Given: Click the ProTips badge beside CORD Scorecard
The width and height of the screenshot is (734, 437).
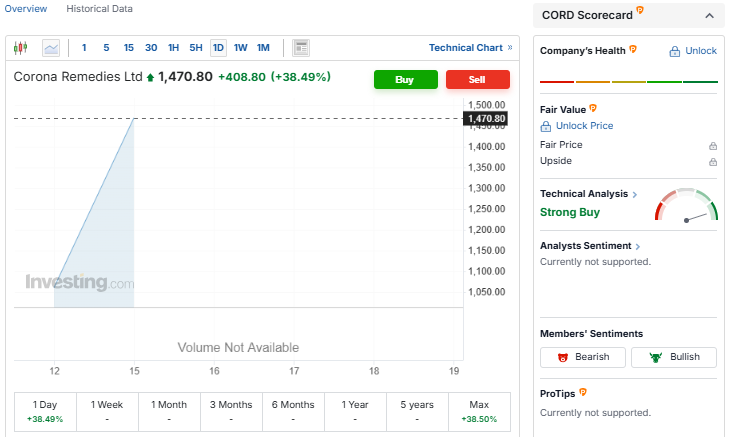Looking at the screenshot, I should point(640,10).
